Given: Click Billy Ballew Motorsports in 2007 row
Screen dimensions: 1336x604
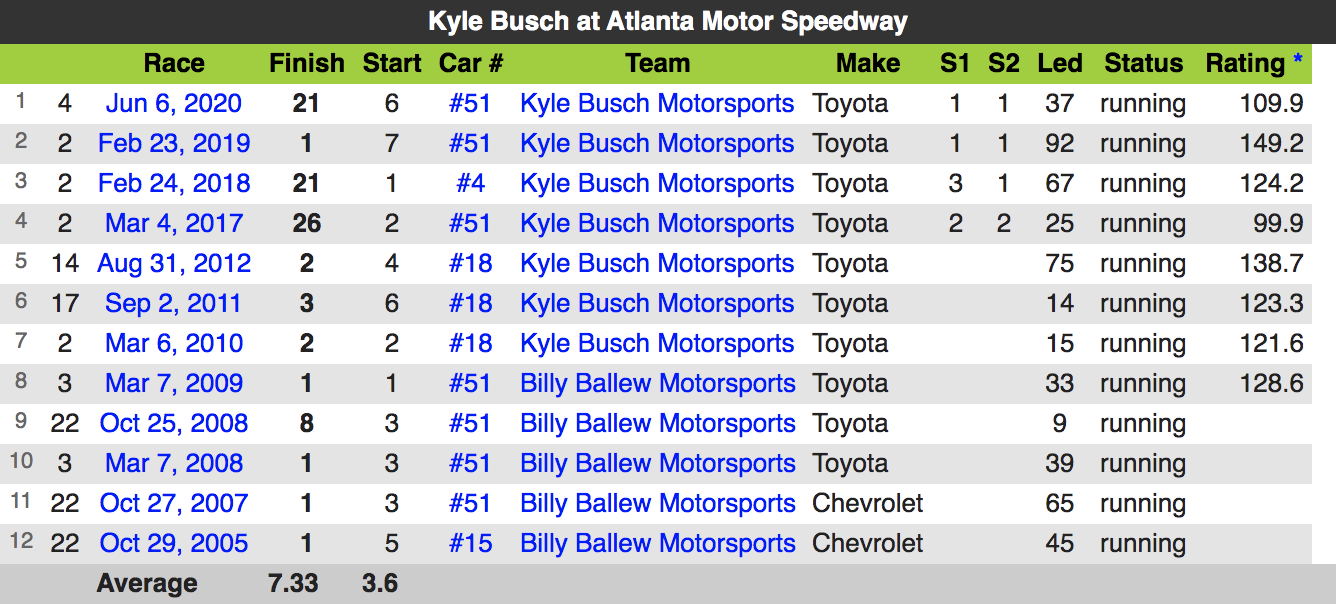Looking at the screenshot, I should [657, 503].
